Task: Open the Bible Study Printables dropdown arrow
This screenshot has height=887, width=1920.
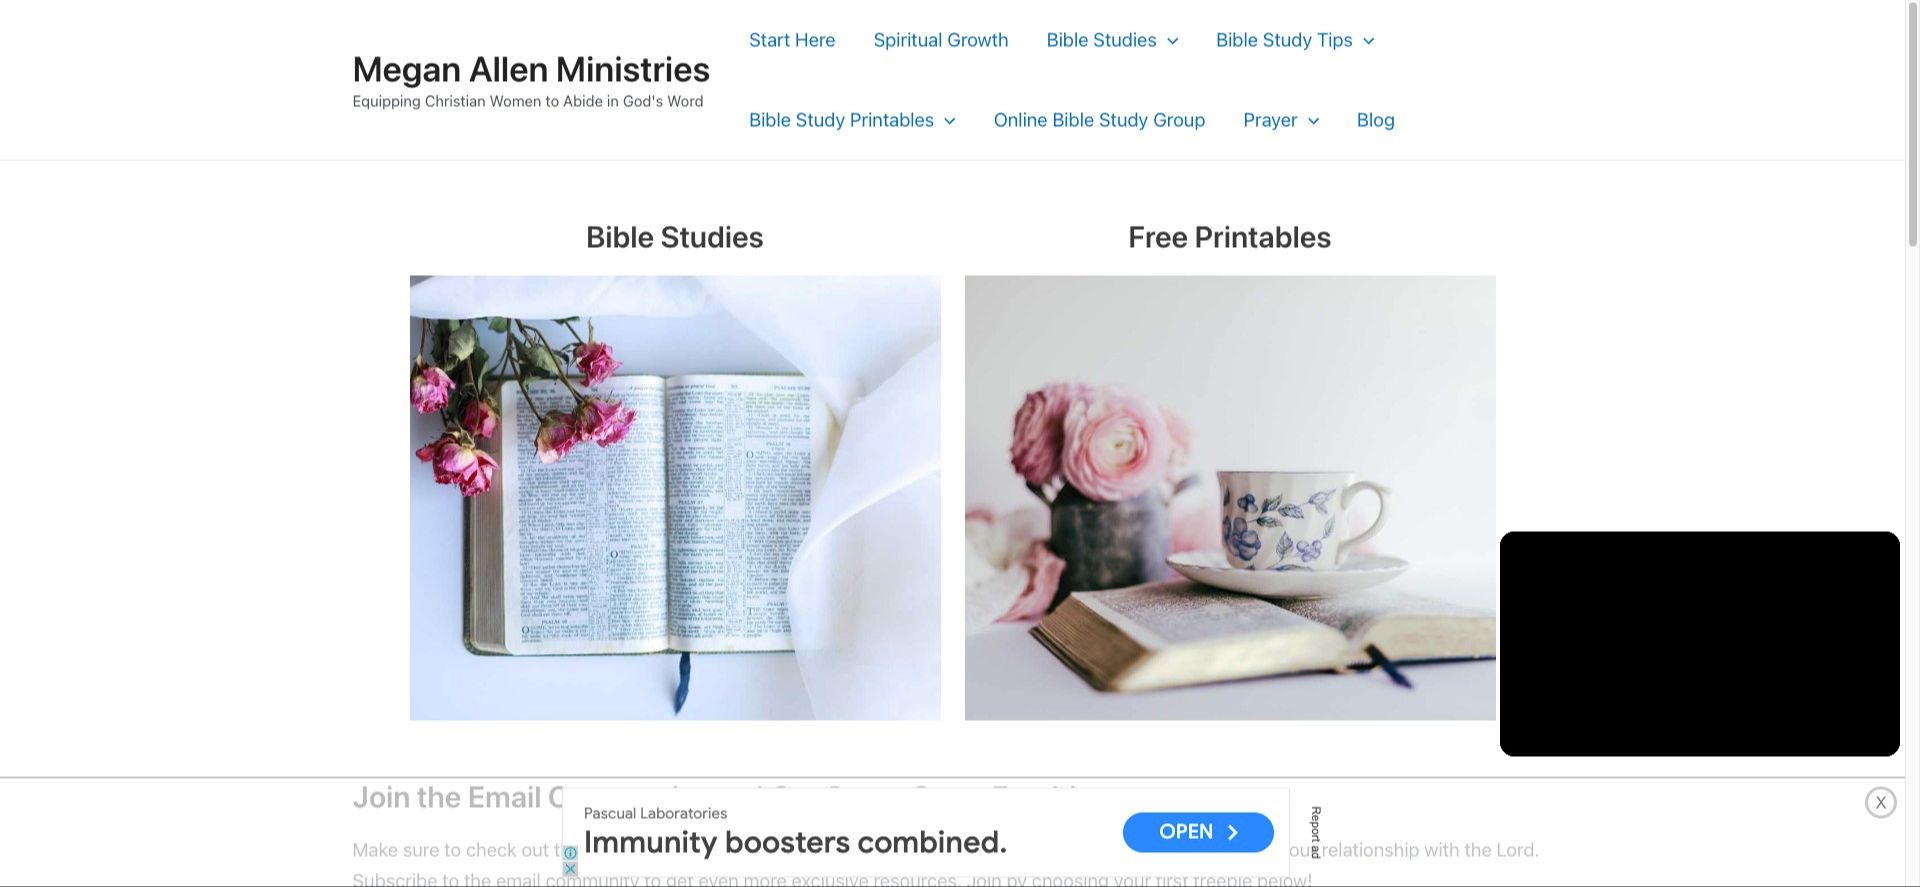Action: point(950,121)
